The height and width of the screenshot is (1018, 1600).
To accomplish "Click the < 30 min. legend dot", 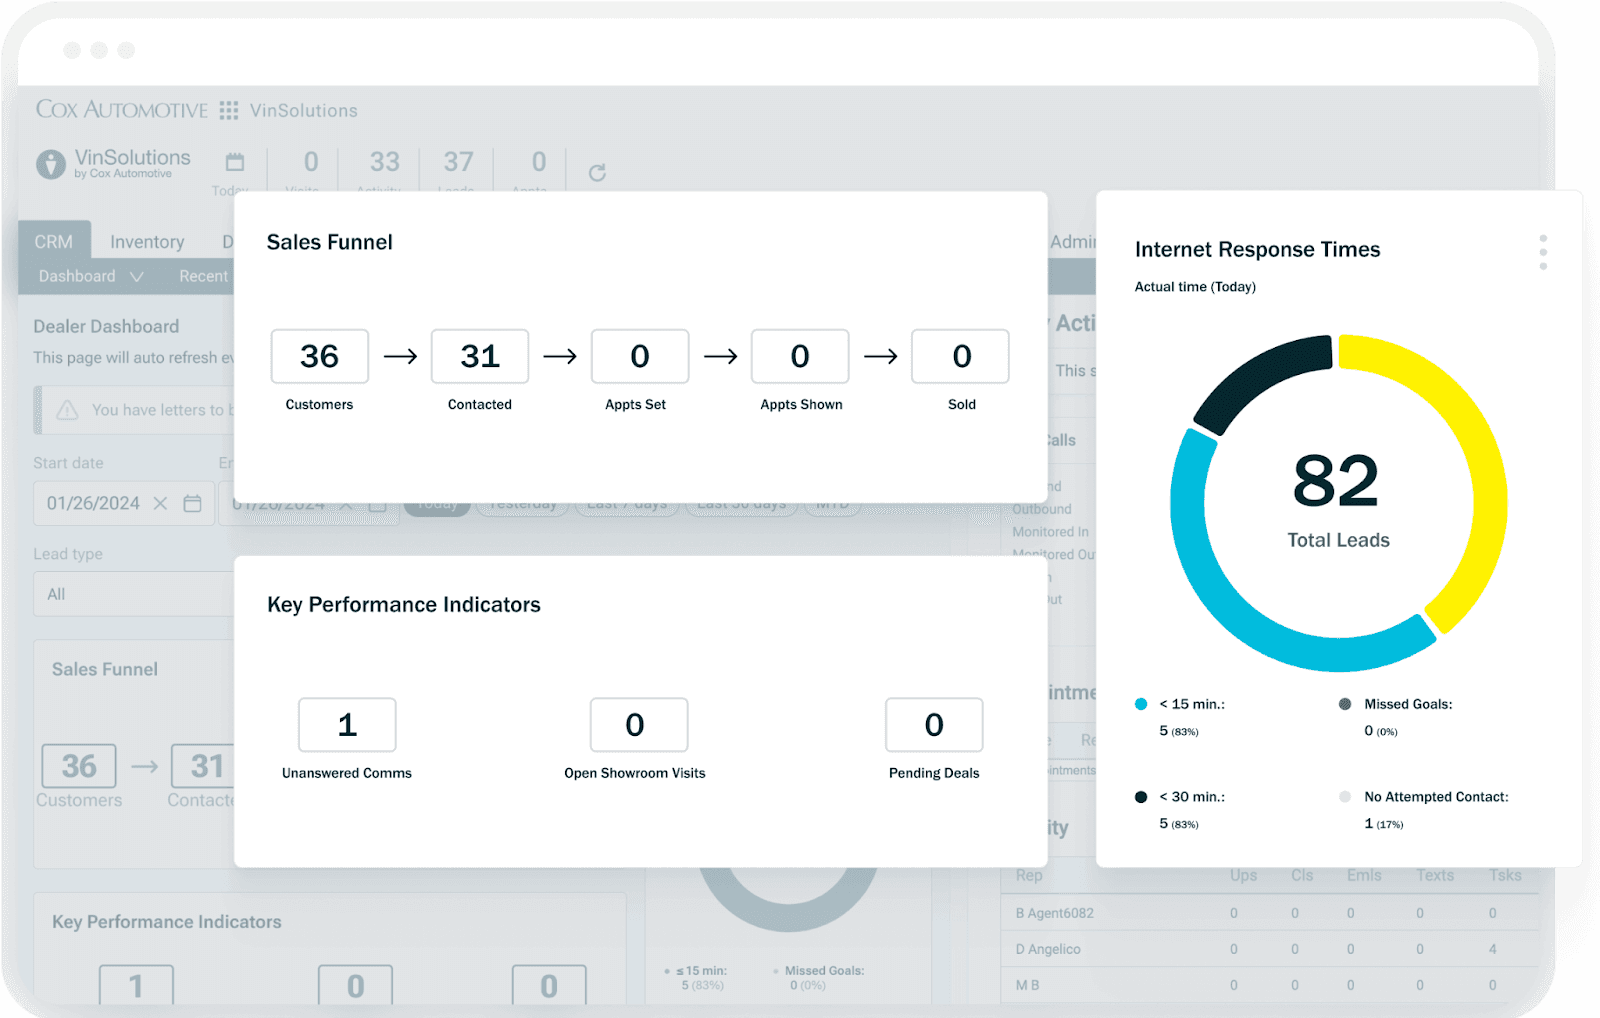I will [x=1141, y=797].
